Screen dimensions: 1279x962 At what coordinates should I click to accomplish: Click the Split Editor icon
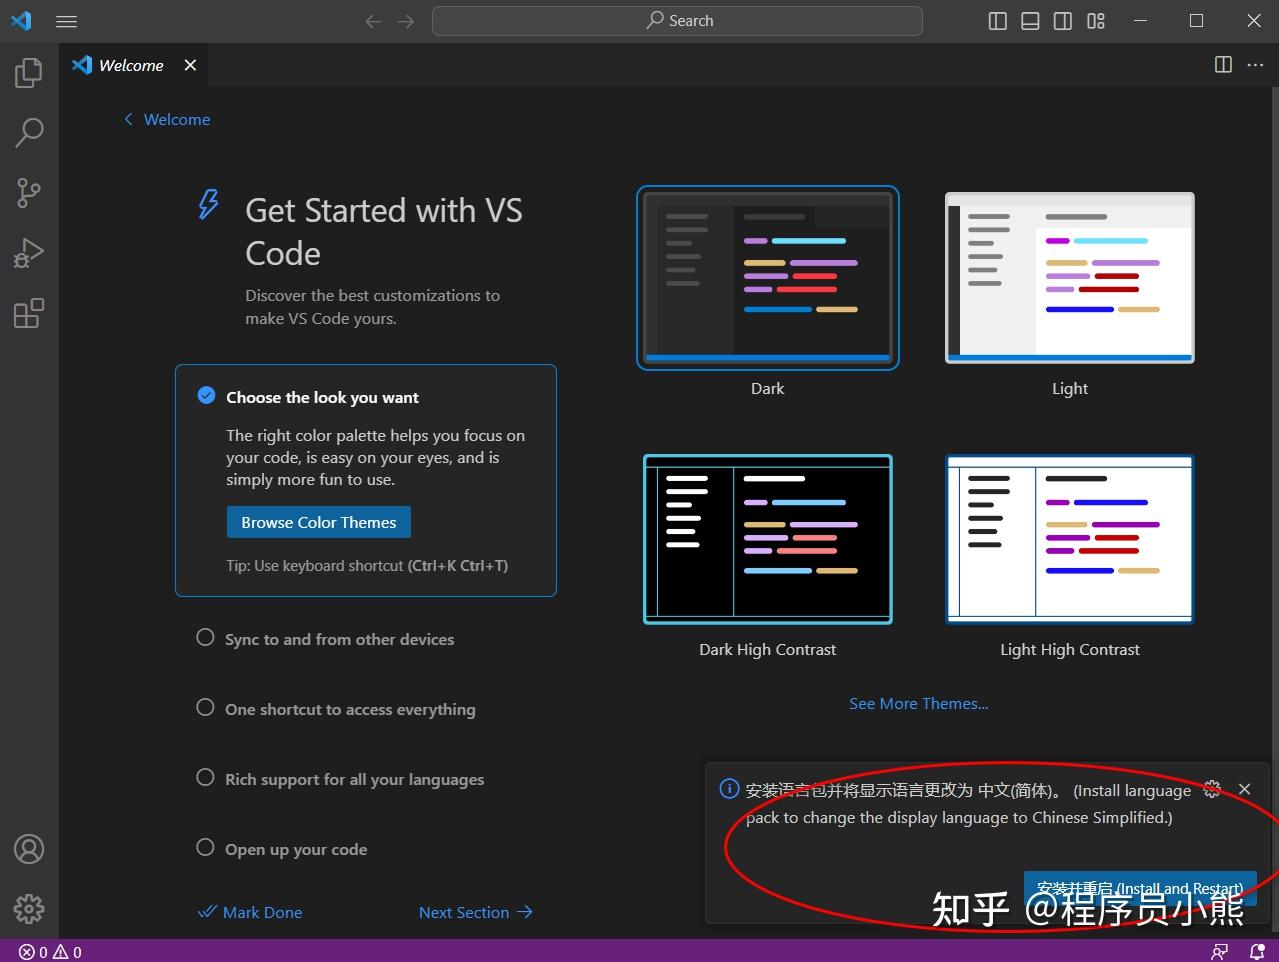[1222, 64]
